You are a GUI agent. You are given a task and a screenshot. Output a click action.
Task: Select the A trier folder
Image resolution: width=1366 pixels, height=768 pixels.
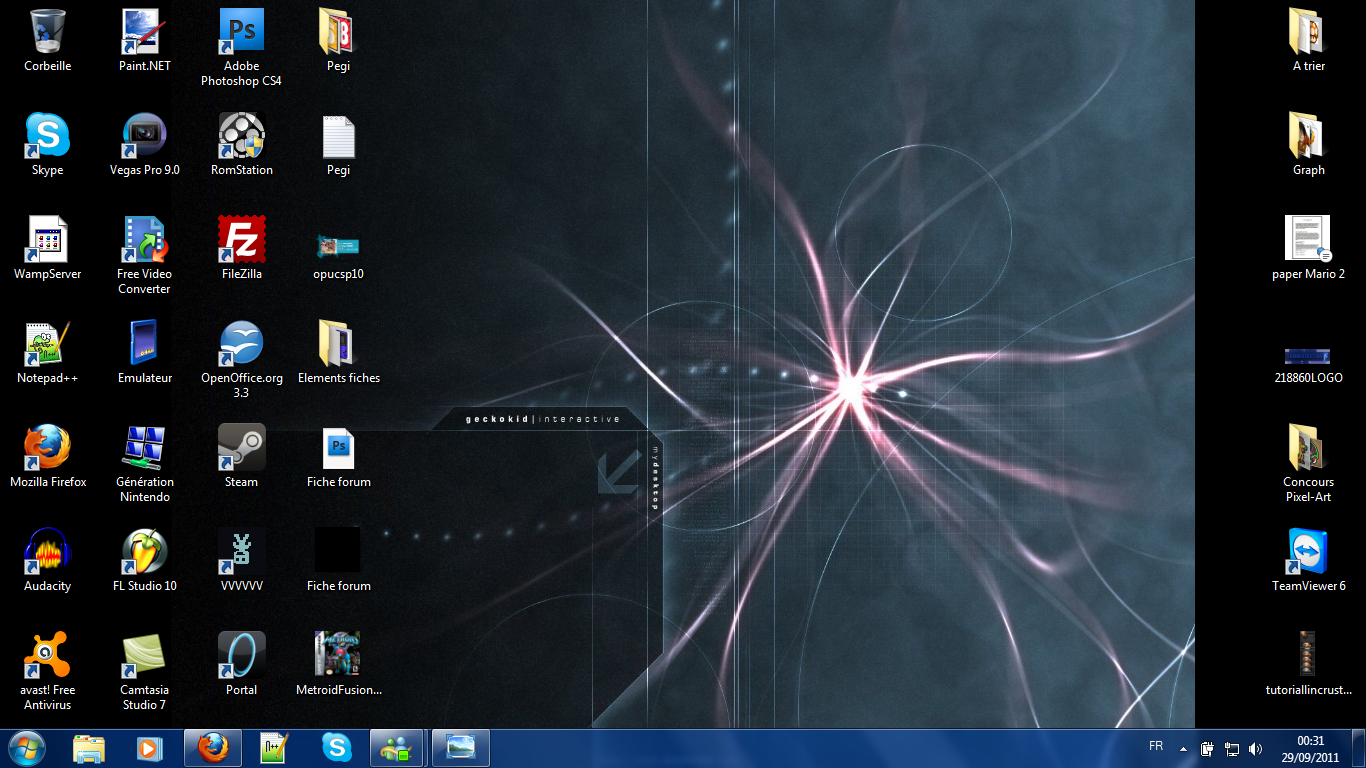point(1308,32)
